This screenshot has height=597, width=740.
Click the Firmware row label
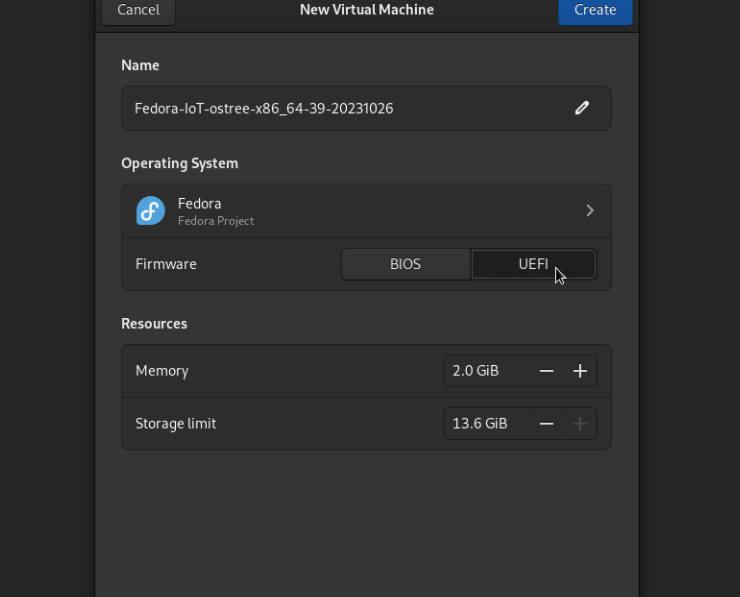(x=166, y=265)
